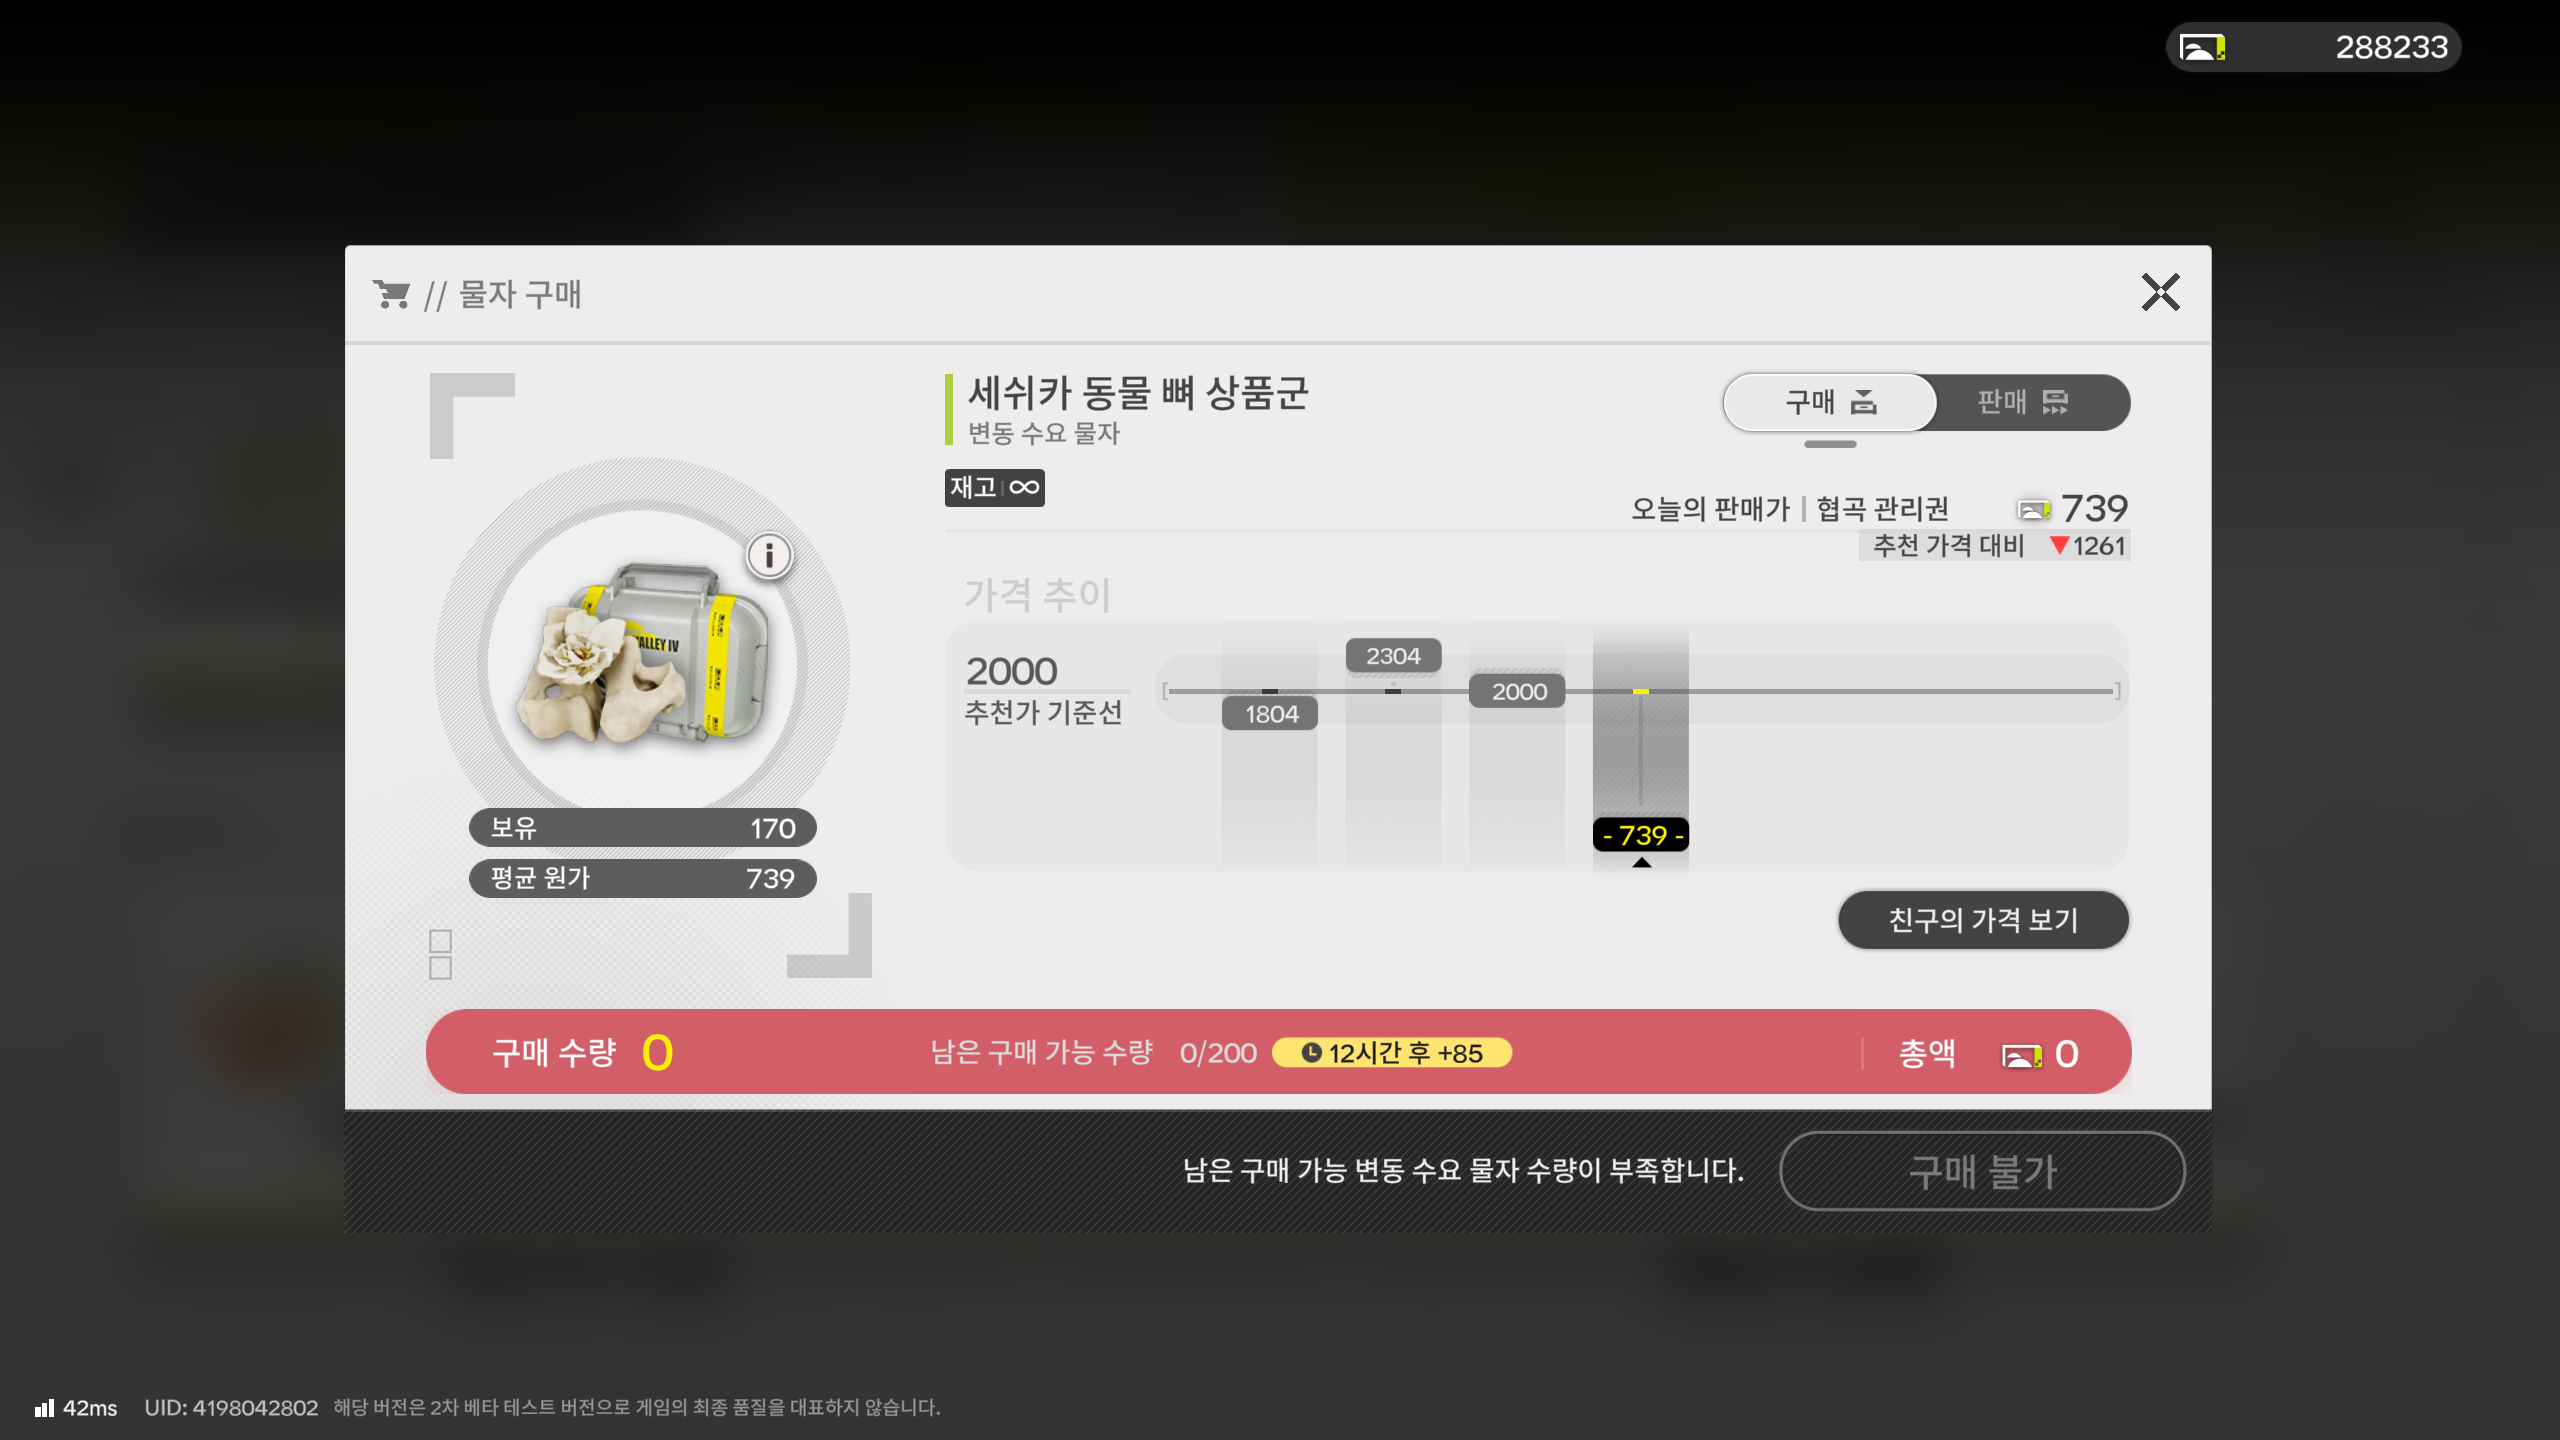The width and height of the screenshot is (2560, 1440).
Task: Select the 2000 price marker on chart
Action: [1517, 691]
